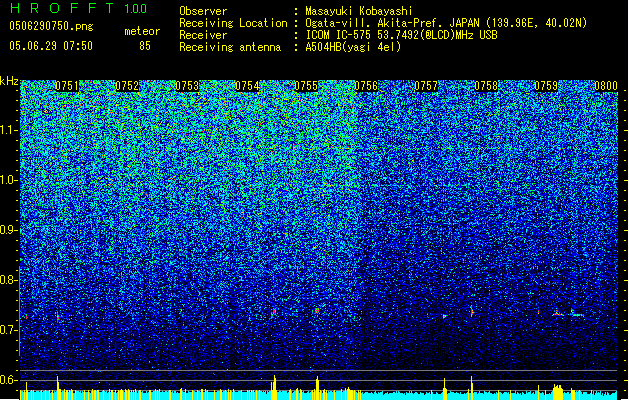Click the 0754 time marker
Screen dimensions: 629x400
(x=247, y=86)
